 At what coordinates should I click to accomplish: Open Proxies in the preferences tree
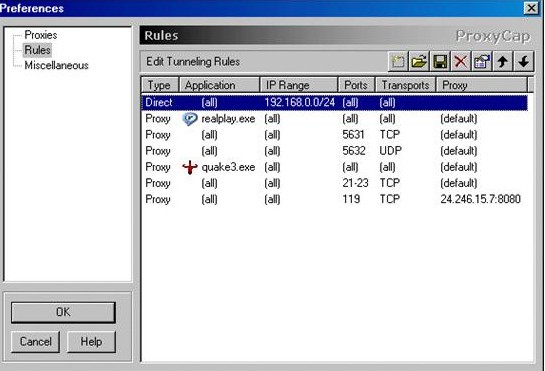[41, 35]
